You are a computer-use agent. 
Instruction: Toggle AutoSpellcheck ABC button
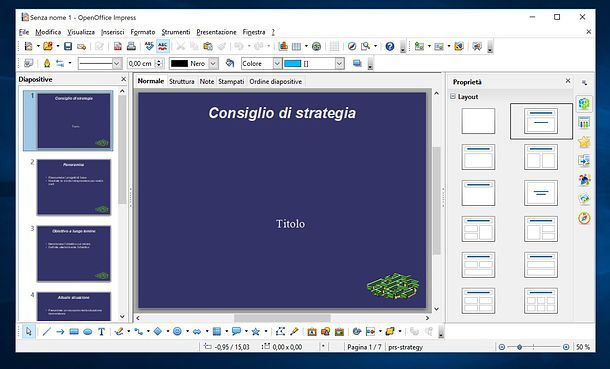point(163,46)
